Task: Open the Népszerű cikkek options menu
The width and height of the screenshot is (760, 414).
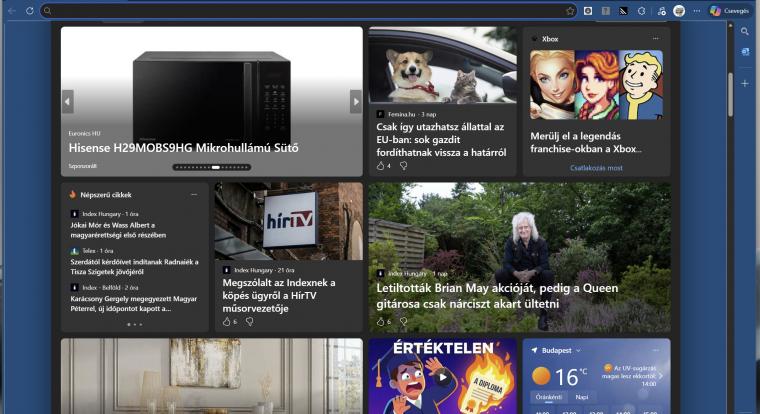Action: pyautogui.click(x=194, y=195)
